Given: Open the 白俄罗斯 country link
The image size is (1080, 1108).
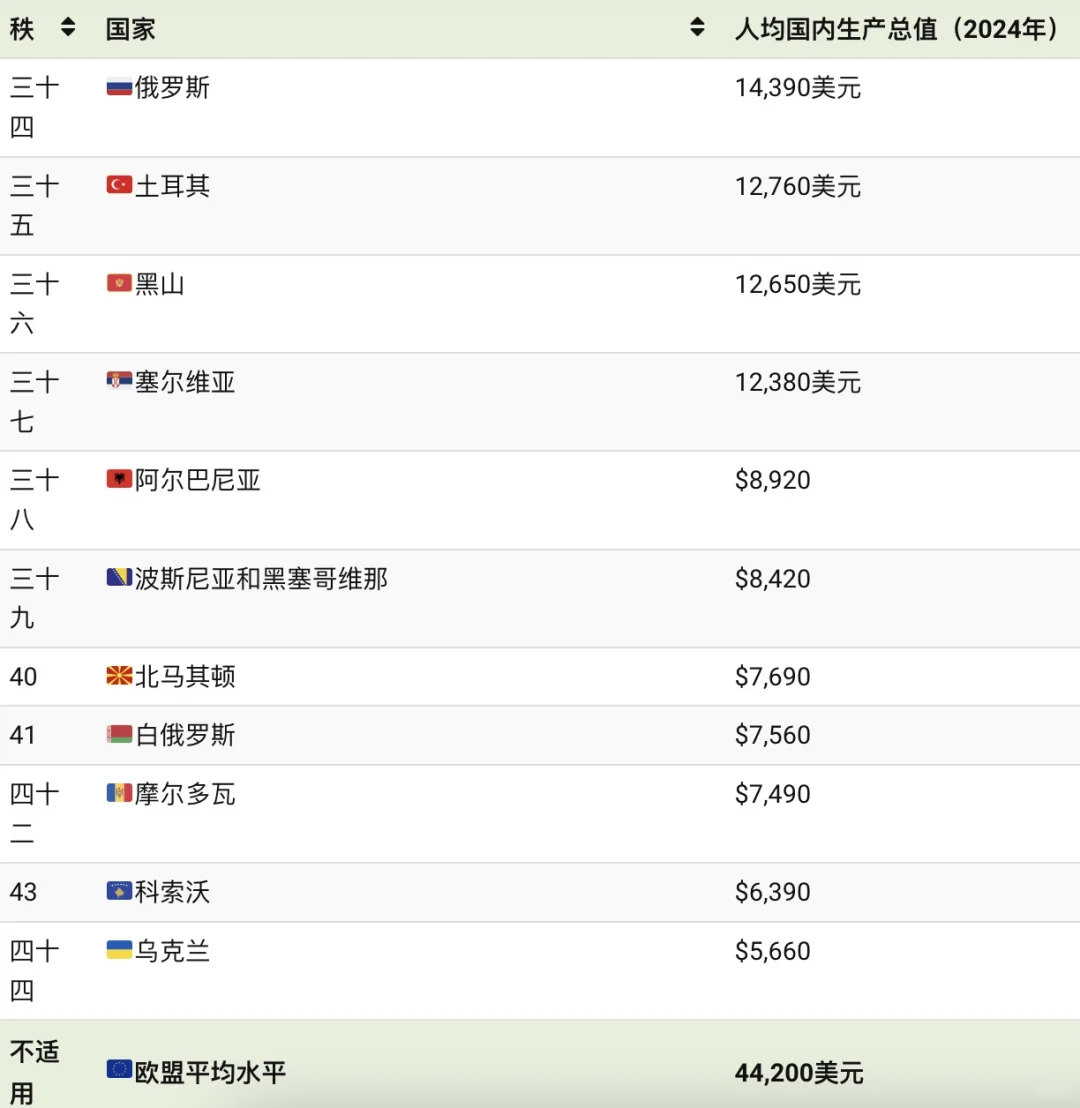Looking at the screenshot, I should (x=184, y=735).
